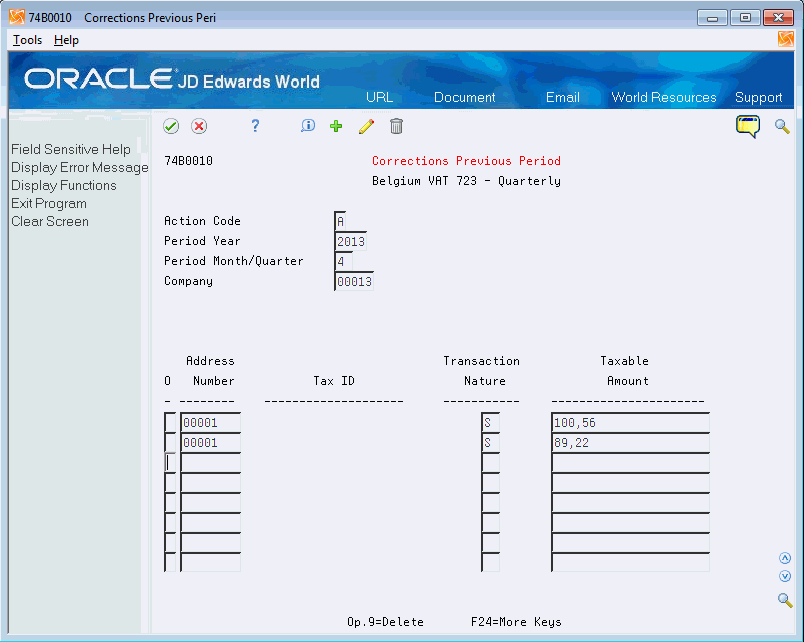Select Display Functions in sidebar
Viewport: 804px width, 642px height.
pos(64,185)
